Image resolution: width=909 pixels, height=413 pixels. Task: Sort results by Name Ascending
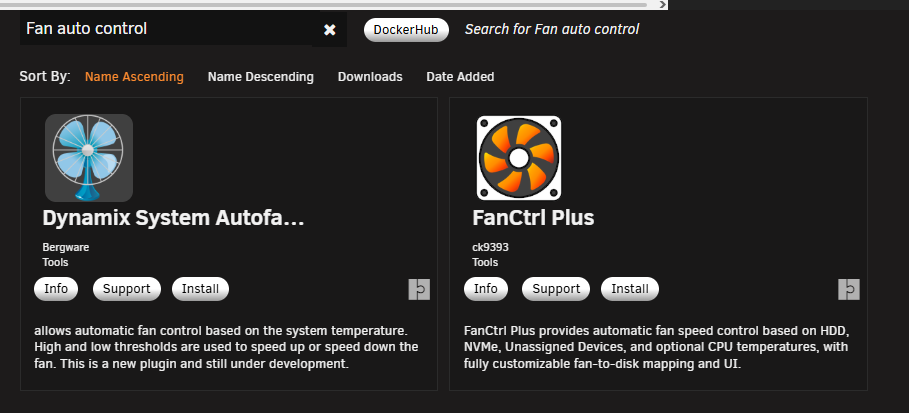point(134,77)
